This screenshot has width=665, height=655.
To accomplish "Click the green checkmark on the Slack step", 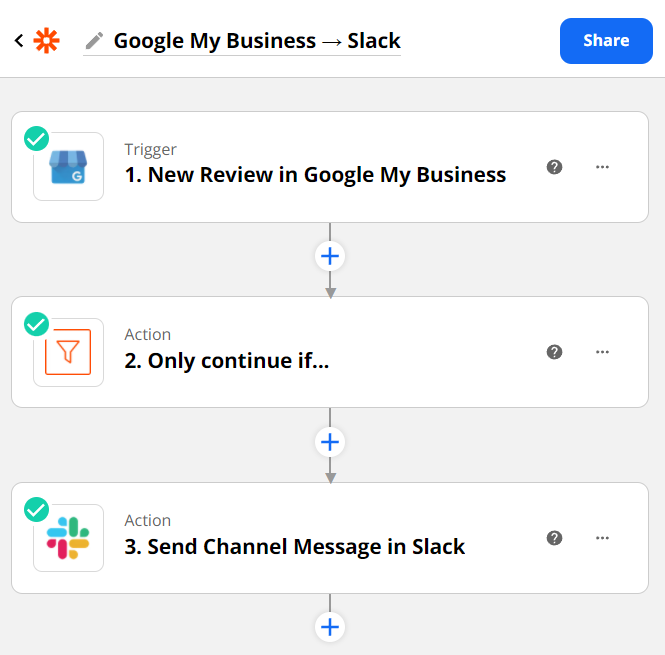I will pos(36,509).
